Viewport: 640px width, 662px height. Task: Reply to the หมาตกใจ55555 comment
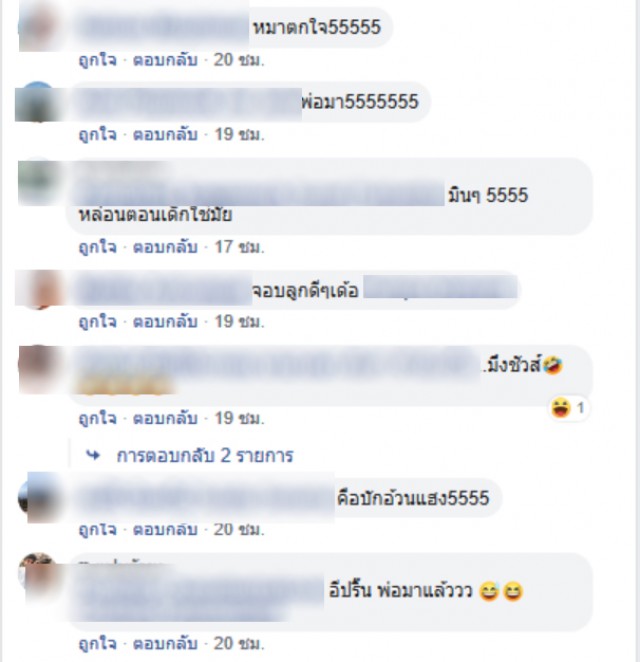point(165,60)
